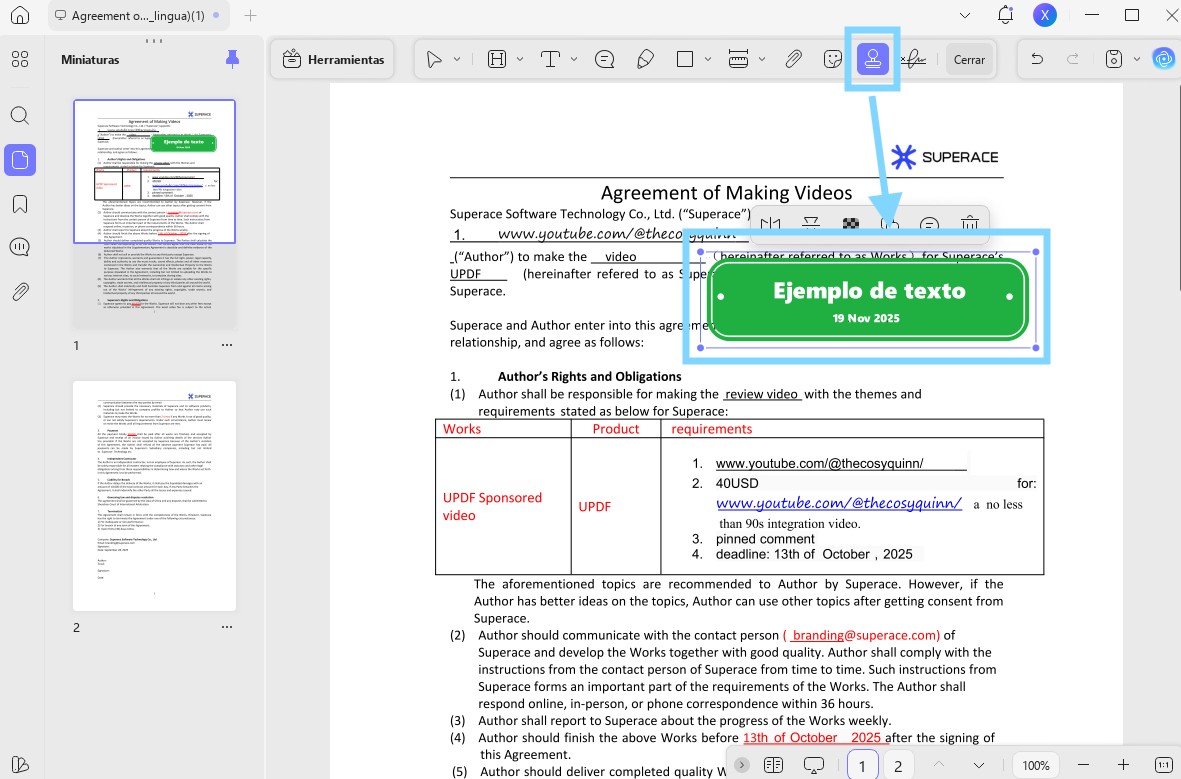
Task: Expand the shape tool dropdown arrow
Action: pos(708,60)
